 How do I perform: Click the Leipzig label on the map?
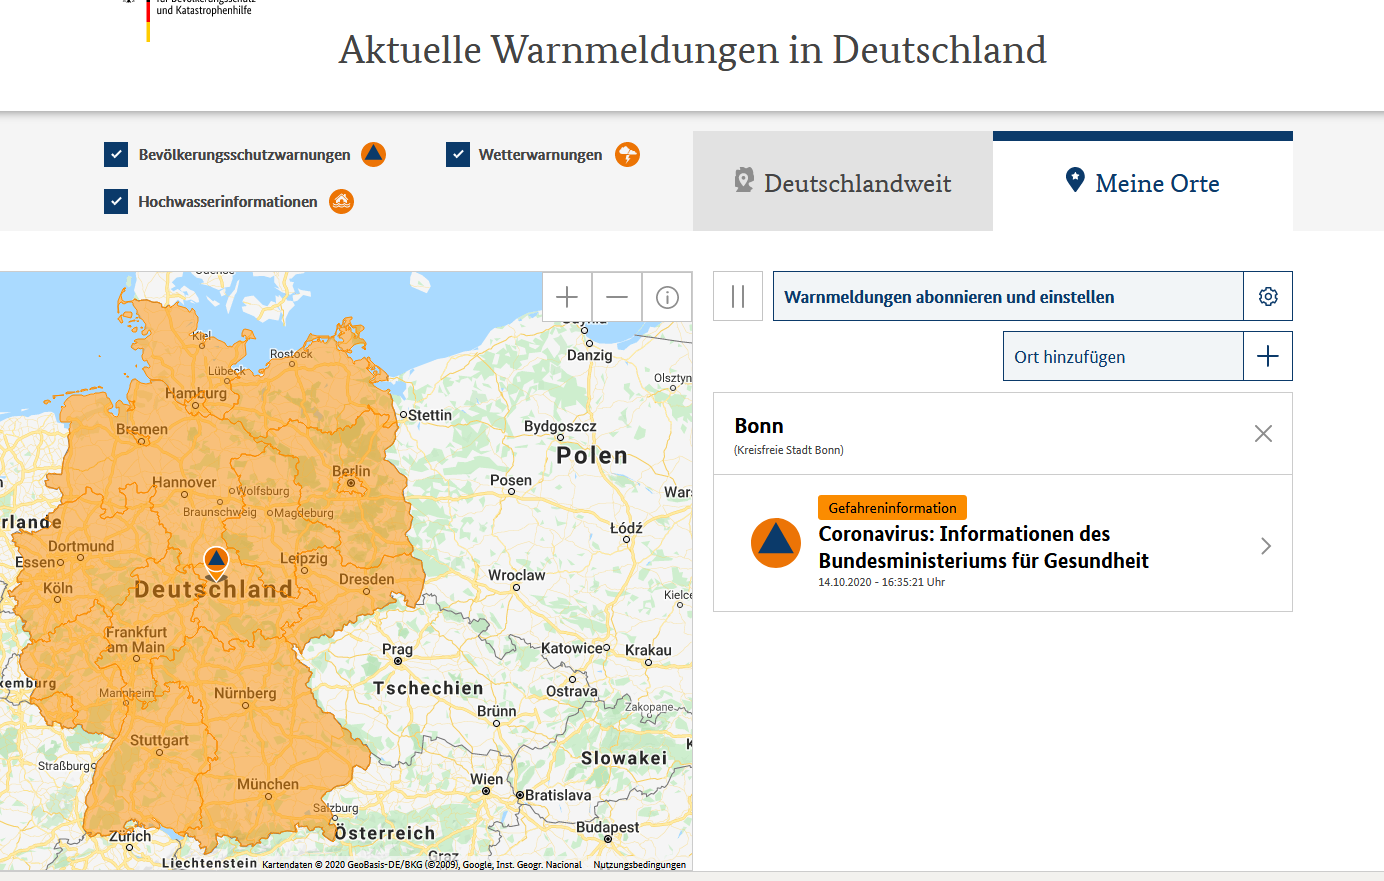click(x=304, y=558)
